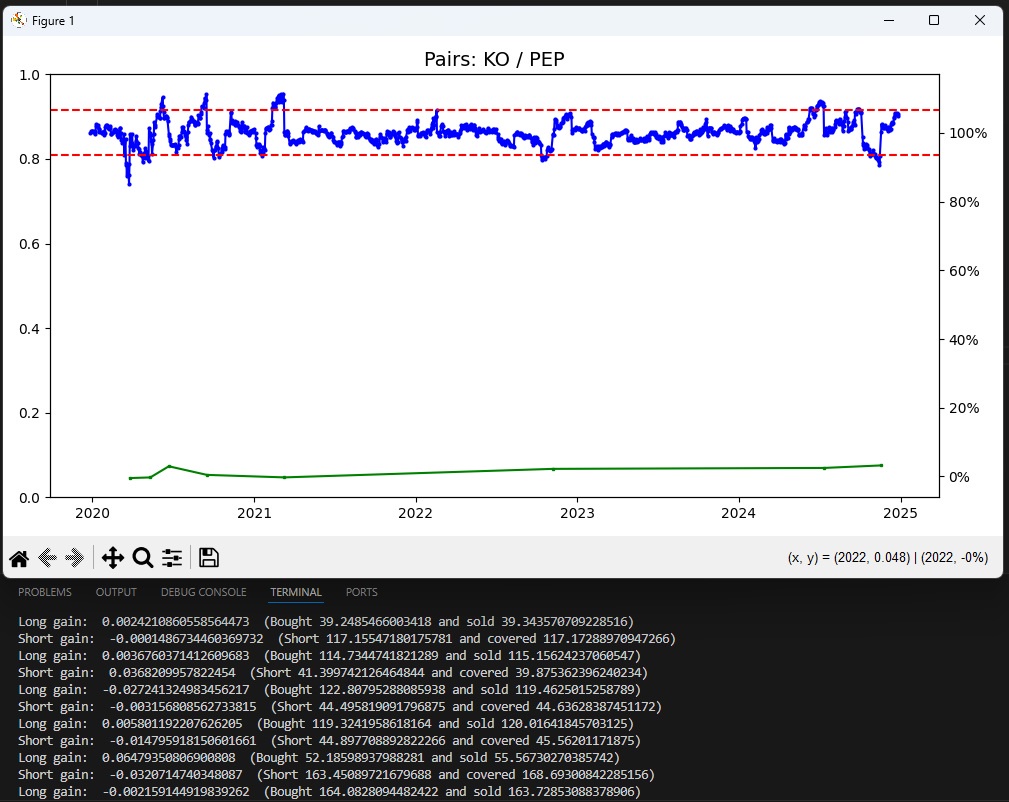Close the Figure 1 window
The width and height of the screenshot is (1009, 802).
[979, 21]
